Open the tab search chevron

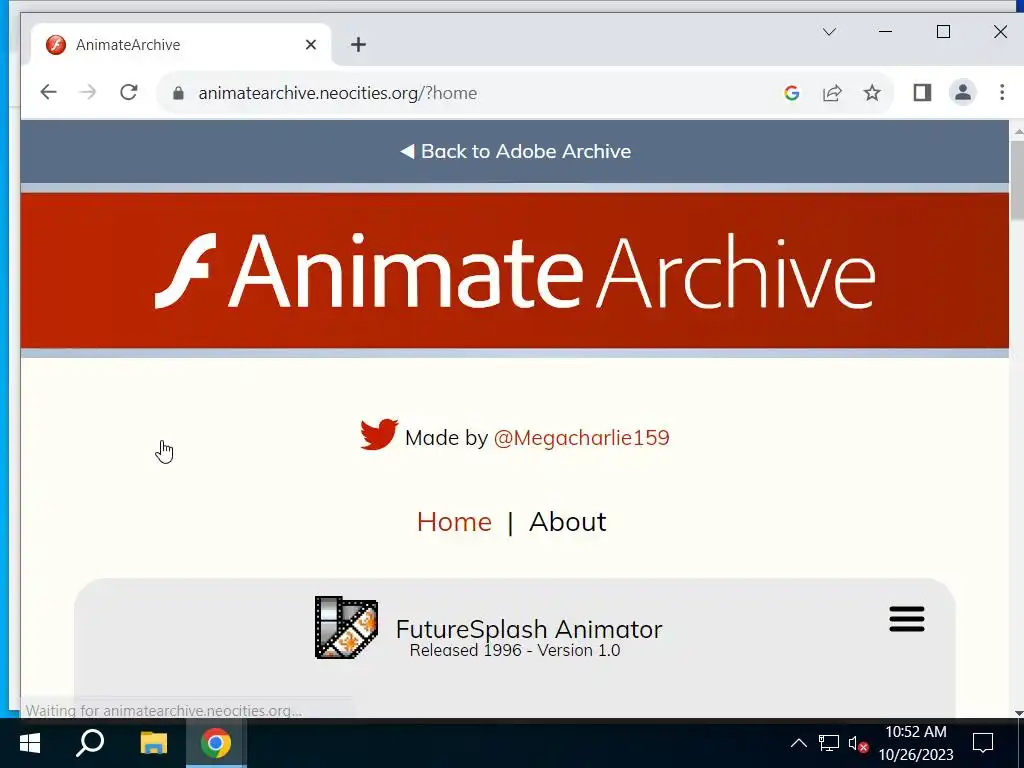coord(829,31)
